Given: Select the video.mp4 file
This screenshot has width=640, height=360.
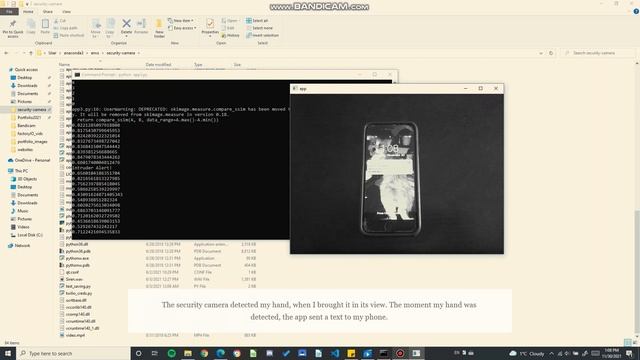Looking at the screenshot, I should [x=75, y=335].
